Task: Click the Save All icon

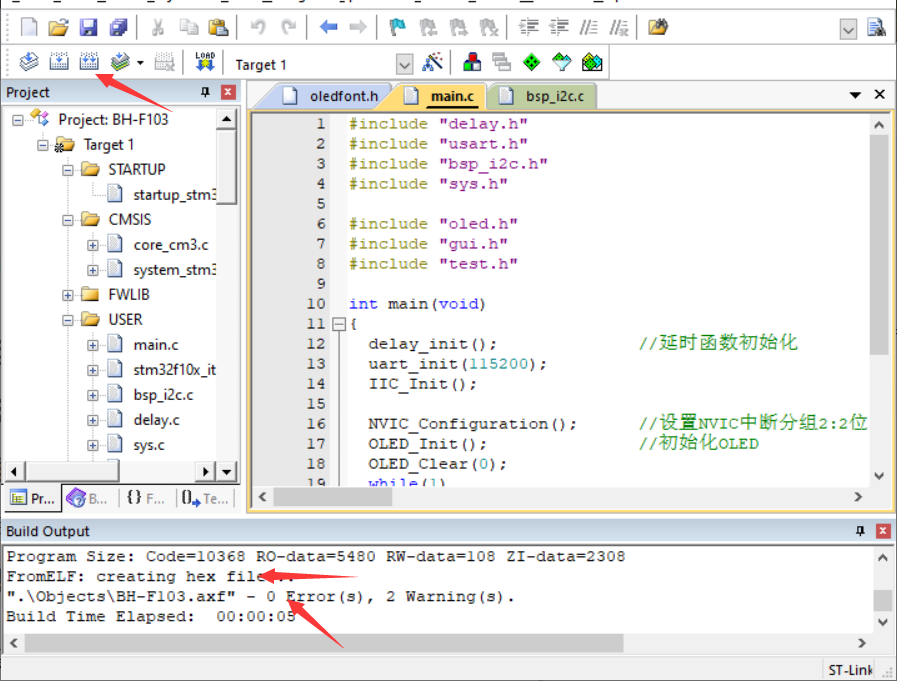Action: click(118, 27)
